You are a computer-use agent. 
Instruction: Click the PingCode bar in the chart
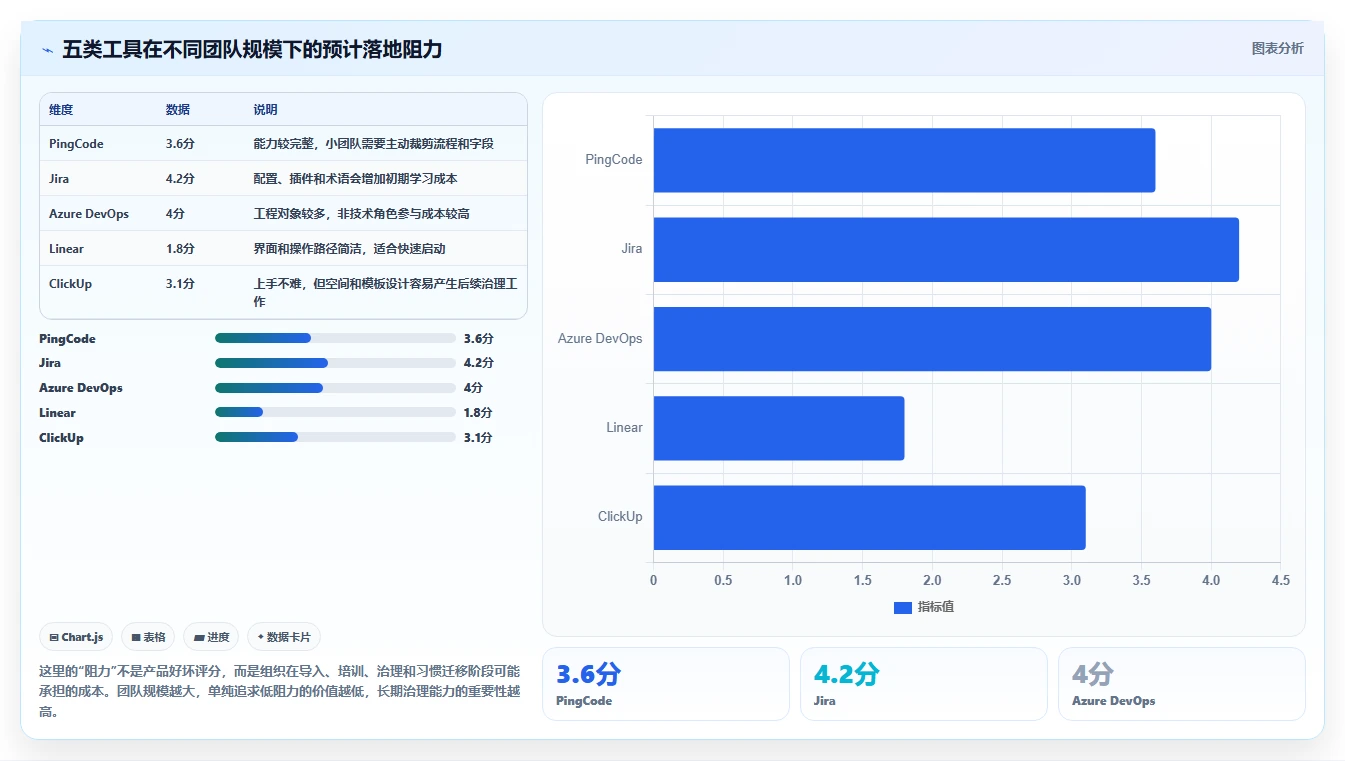coord(904,160)
